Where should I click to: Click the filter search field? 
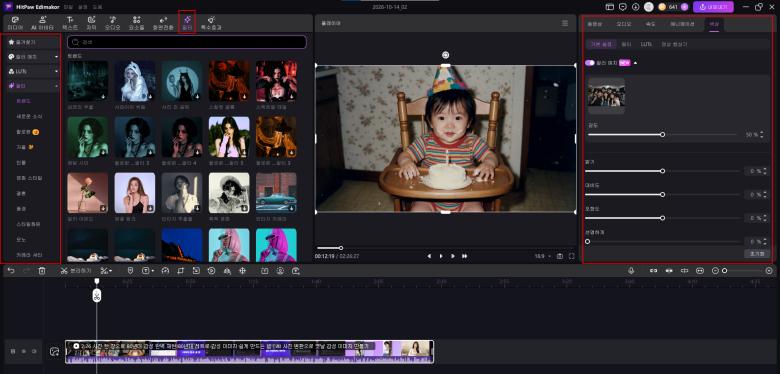point(187,42)
